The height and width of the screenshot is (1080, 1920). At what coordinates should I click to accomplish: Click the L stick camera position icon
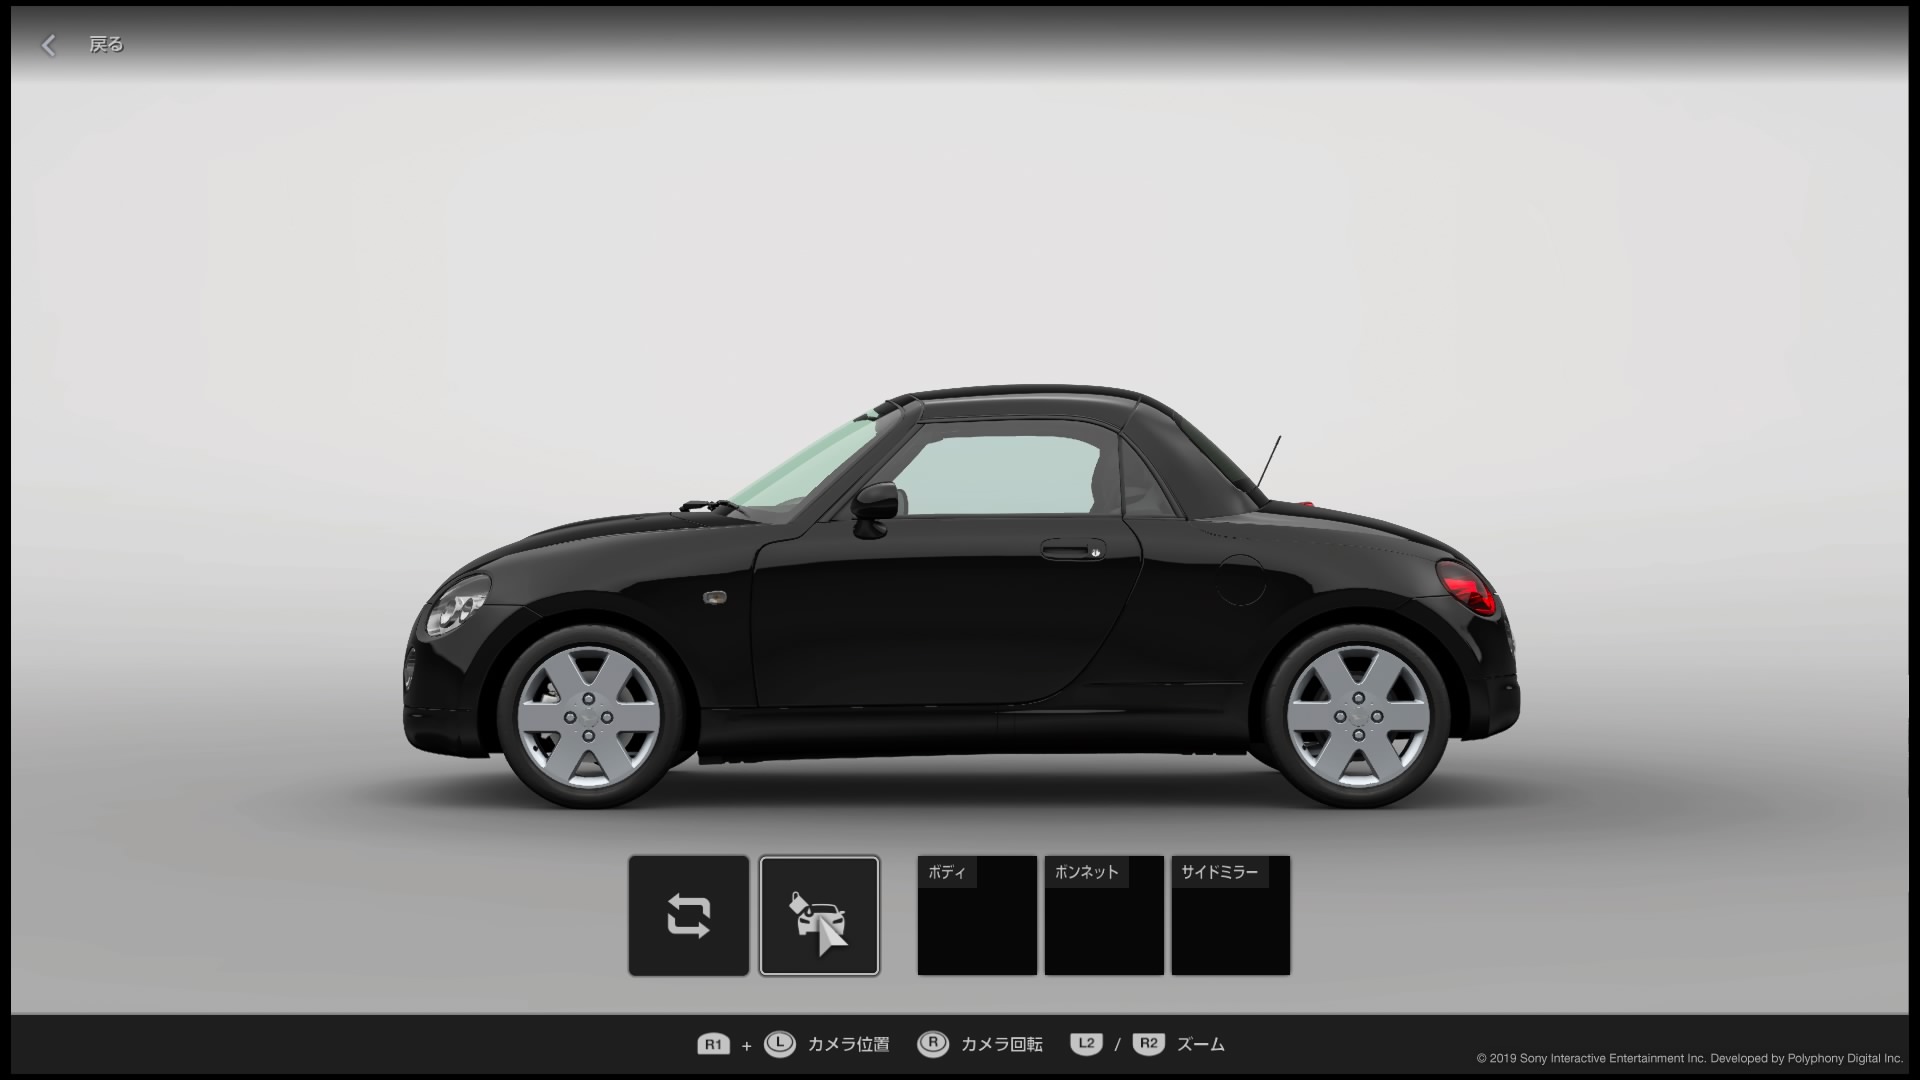[x=780, y=1044]
